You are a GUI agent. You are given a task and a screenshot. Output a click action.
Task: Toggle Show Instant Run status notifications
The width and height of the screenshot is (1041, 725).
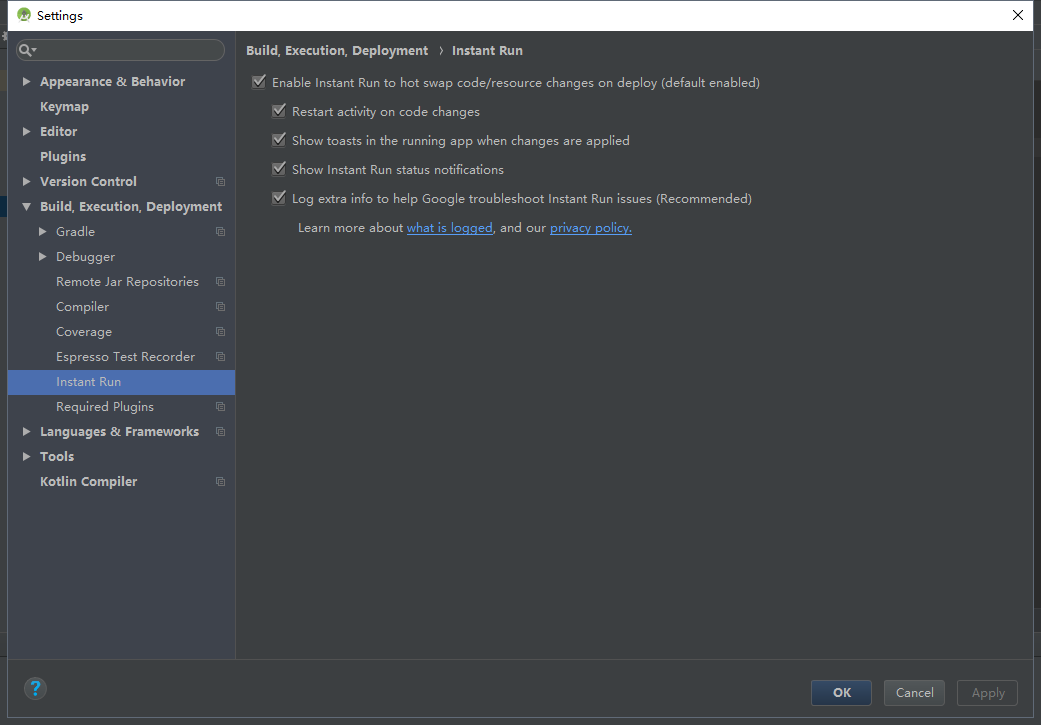pos(279,169)
